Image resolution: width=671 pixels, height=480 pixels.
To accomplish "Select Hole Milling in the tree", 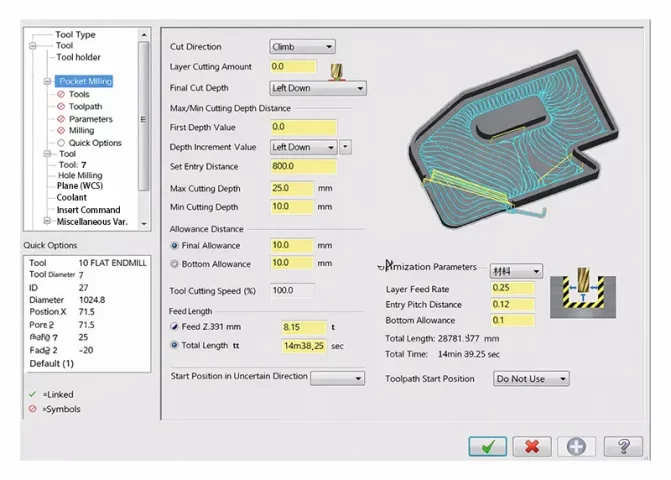I will tap(80, 175).
